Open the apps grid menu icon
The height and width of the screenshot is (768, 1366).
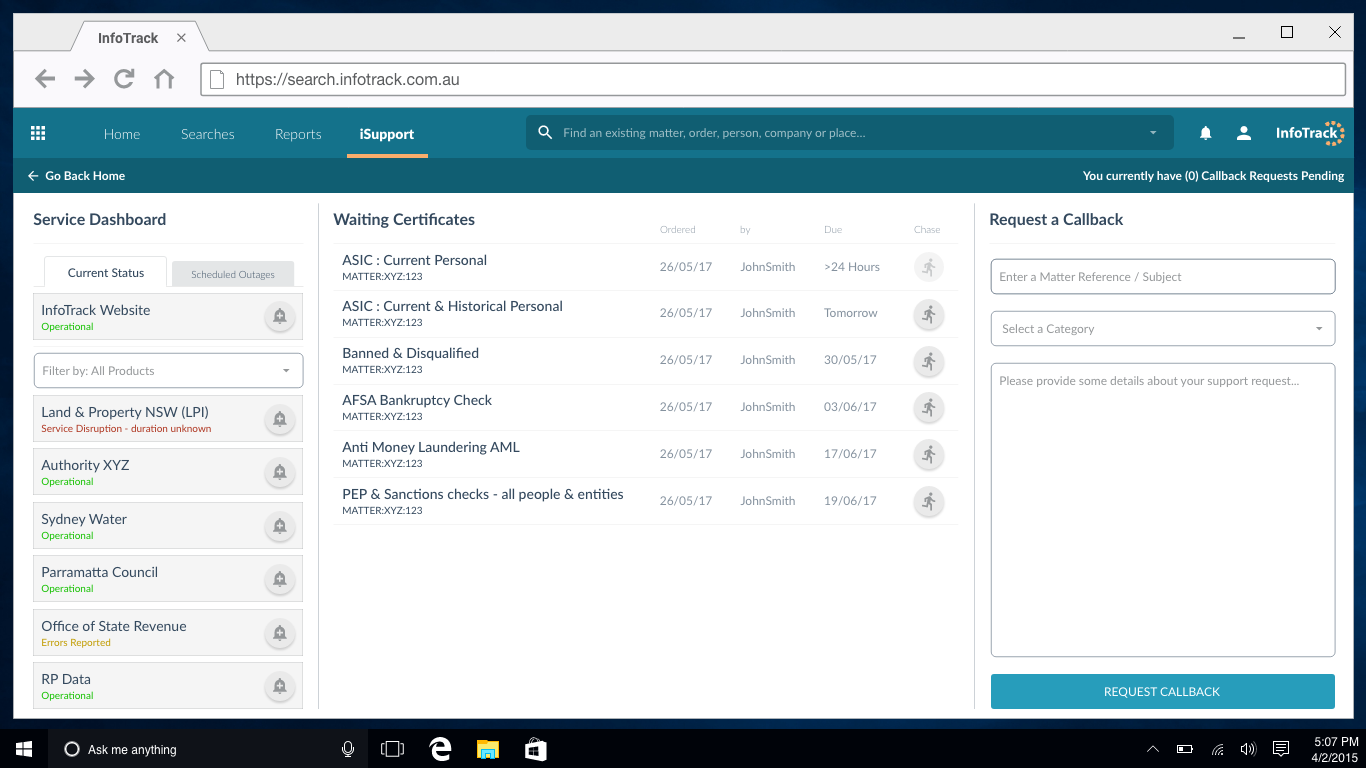pos(38,133)
